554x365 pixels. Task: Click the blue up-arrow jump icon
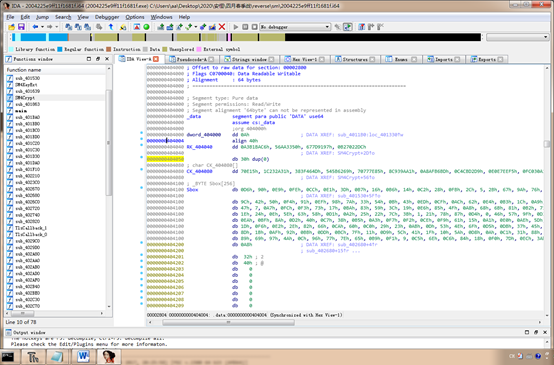[111, 27]
